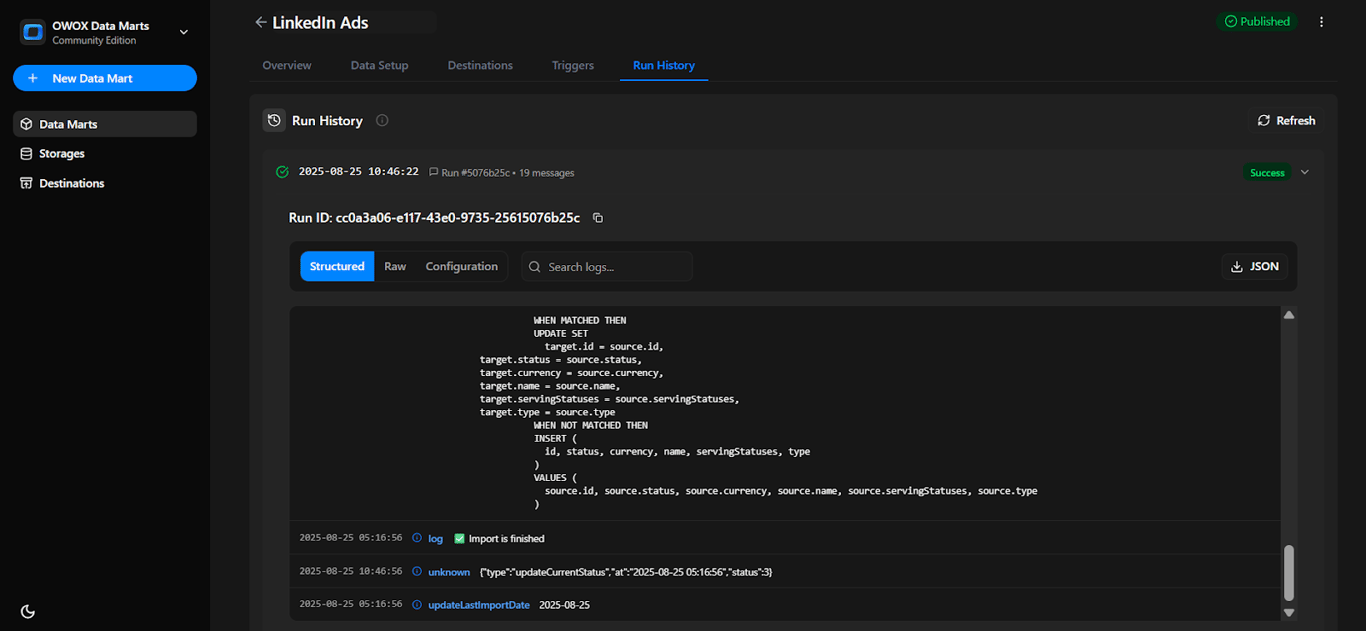The width and height of the screenshot is (1366, 631).
Task: Click the info icon beside the 'unknown' entry
Action: [417, 571]
